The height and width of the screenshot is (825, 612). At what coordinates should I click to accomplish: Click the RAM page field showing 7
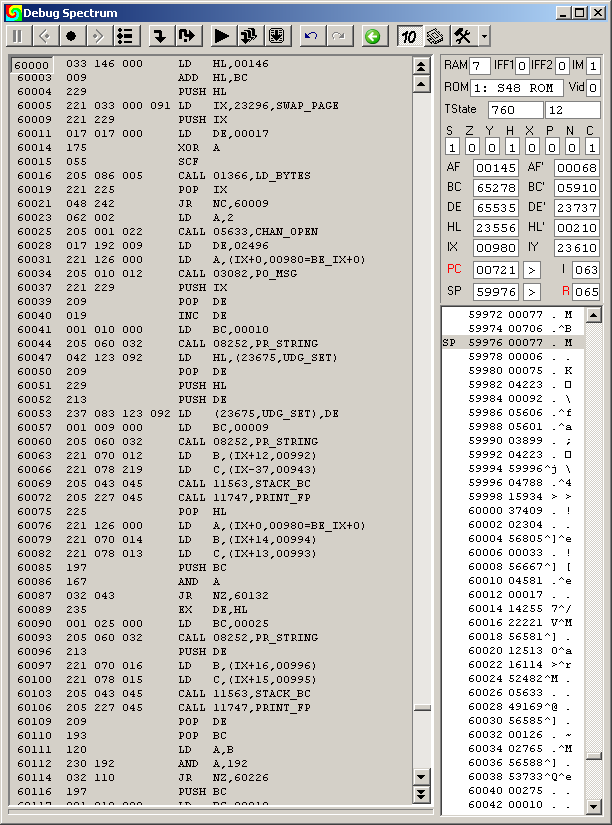[x=479, y=66]
